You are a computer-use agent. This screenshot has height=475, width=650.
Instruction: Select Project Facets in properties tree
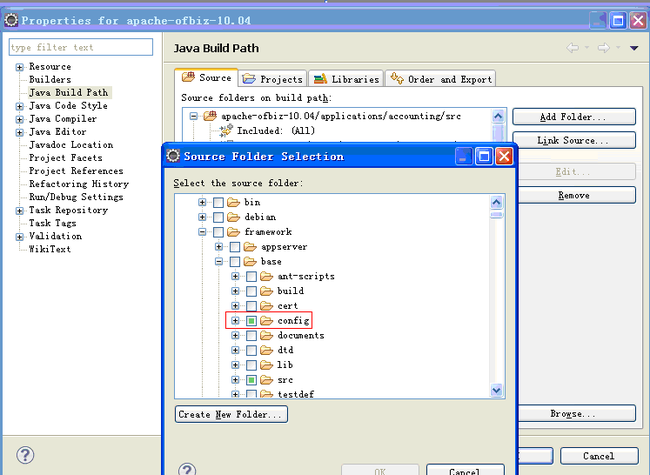(x=65, y=158)
